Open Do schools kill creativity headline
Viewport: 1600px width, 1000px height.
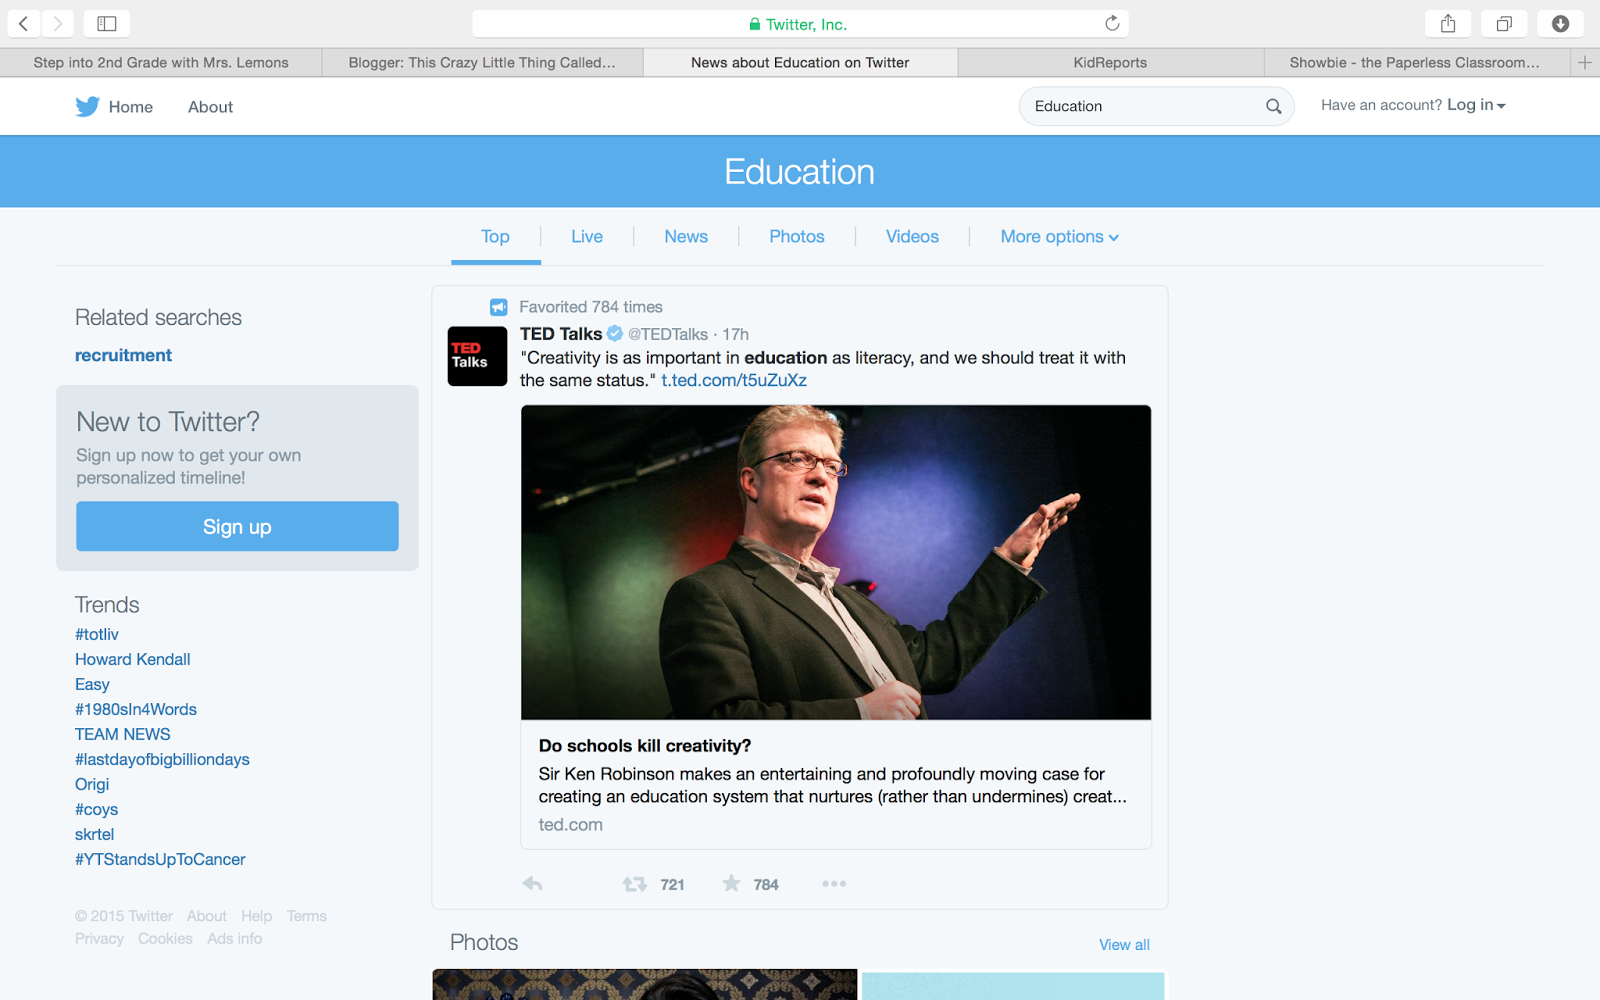click(x=645, y=746)
